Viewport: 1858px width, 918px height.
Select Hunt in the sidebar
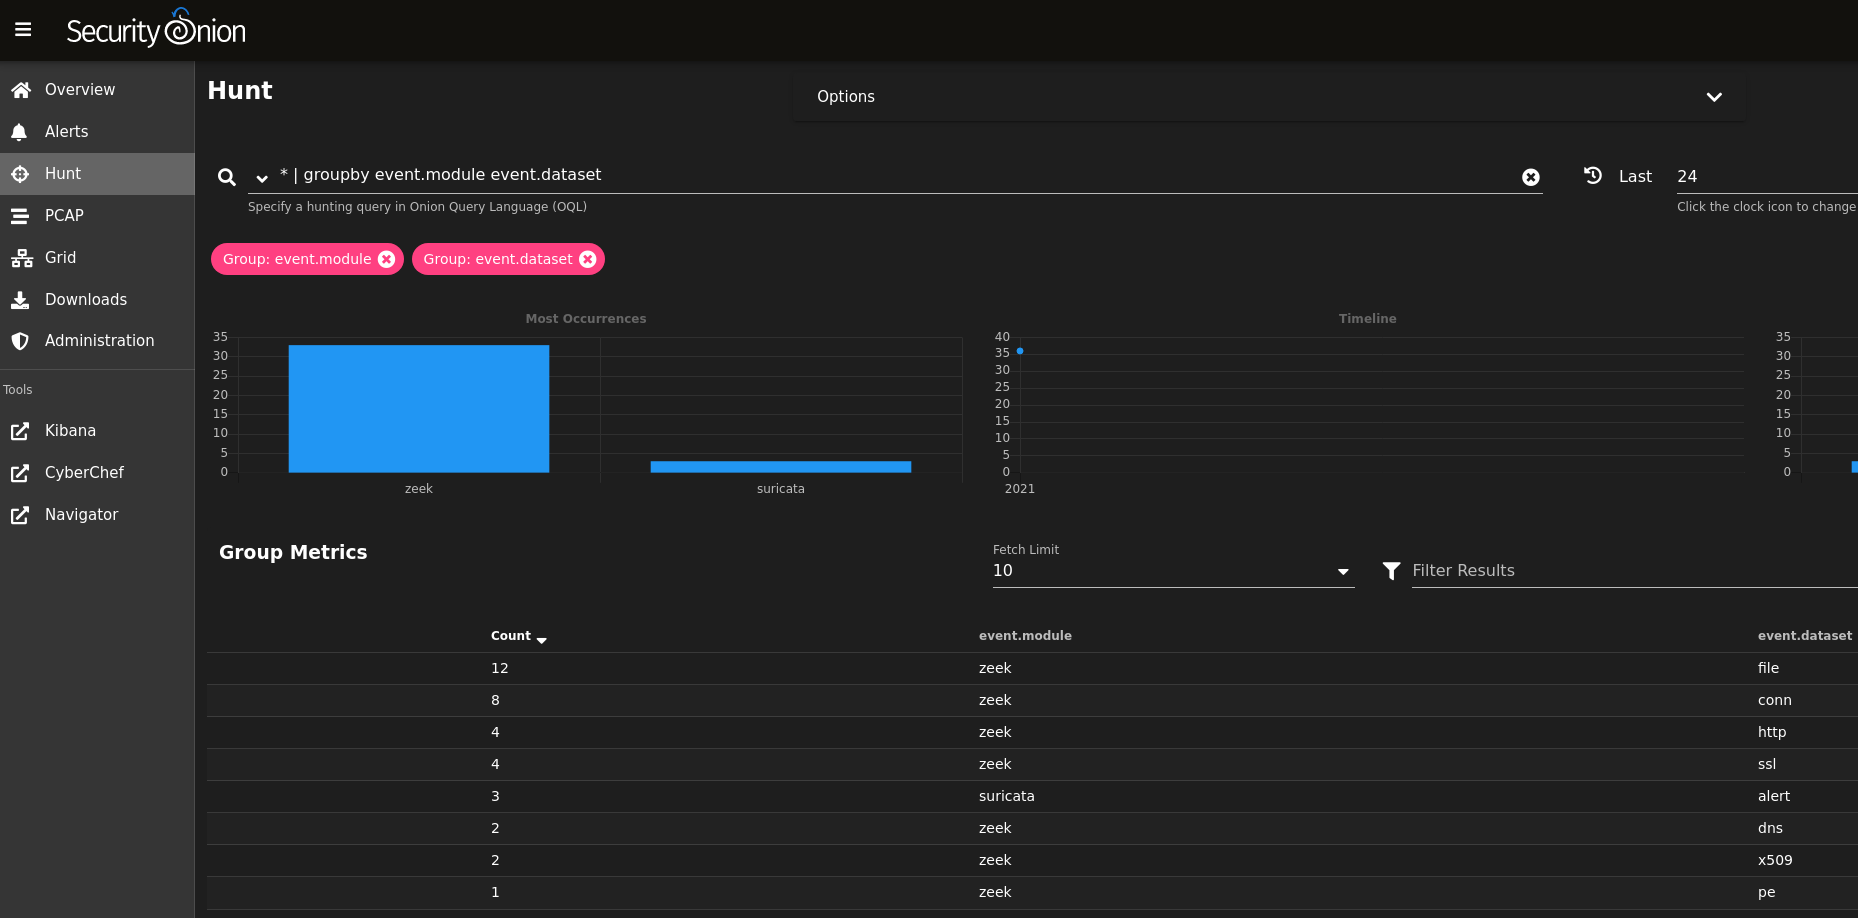97,174
